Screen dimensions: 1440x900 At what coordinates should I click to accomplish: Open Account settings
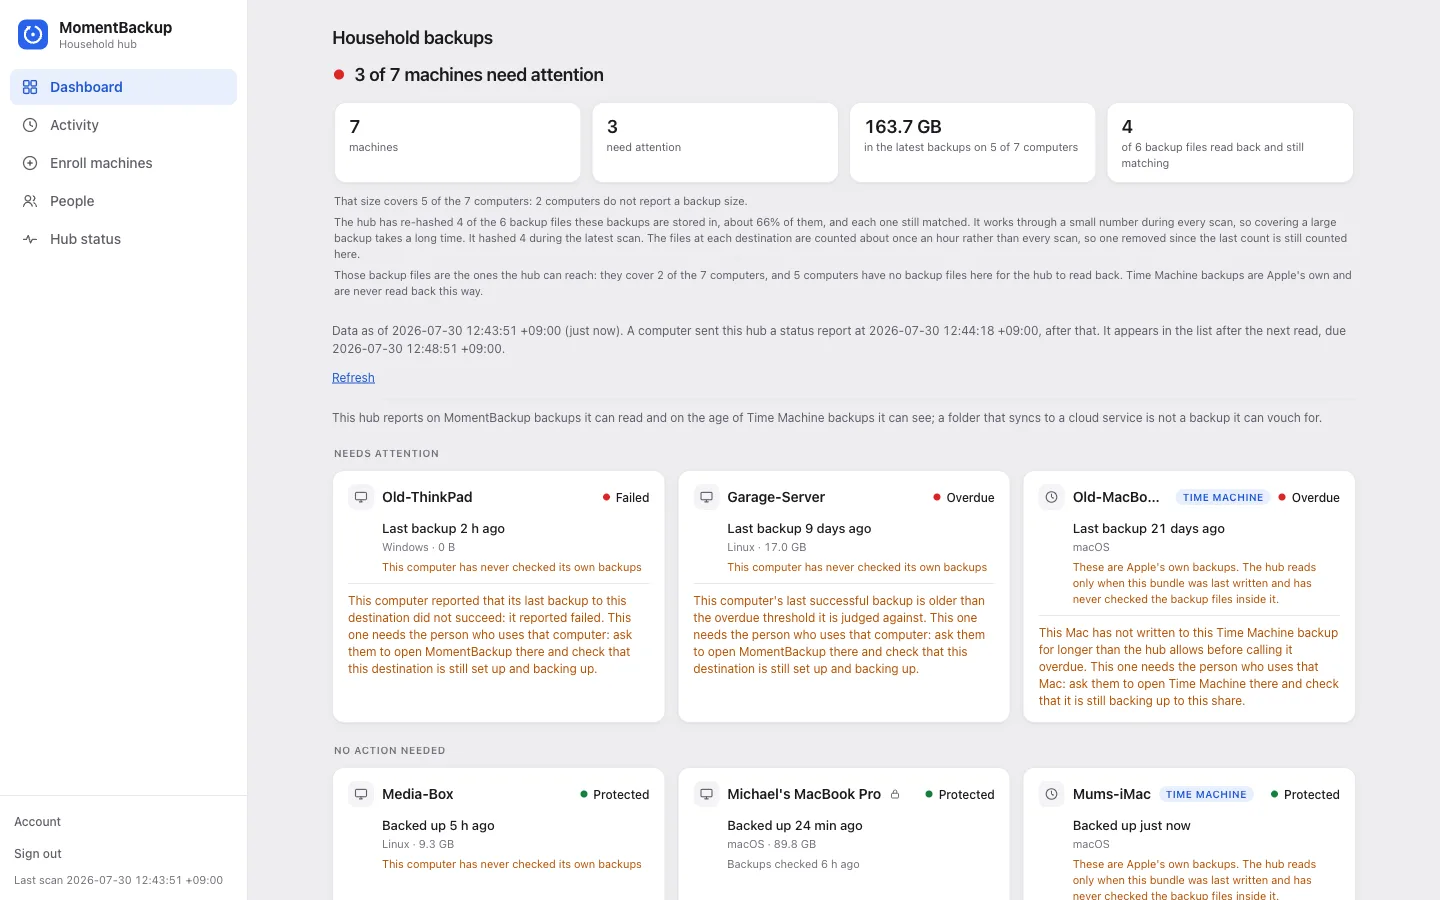[x=37, y=822]
